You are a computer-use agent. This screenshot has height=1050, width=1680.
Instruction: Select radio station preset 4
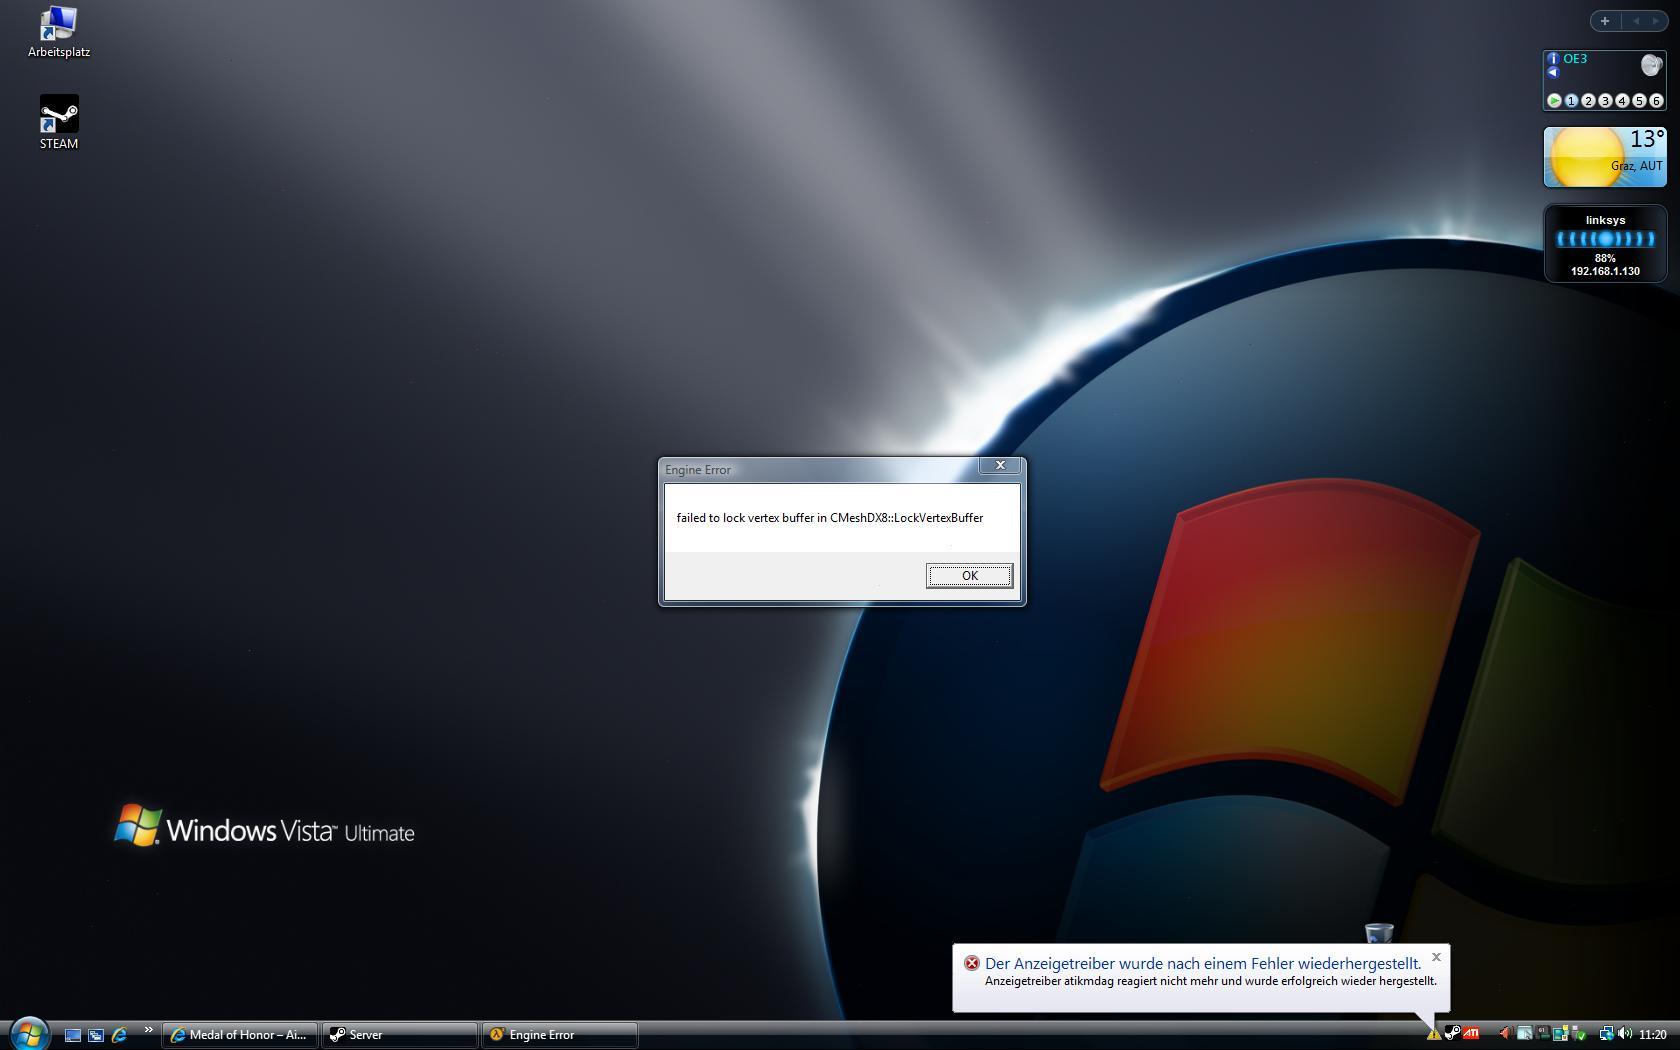(1622, 101)
